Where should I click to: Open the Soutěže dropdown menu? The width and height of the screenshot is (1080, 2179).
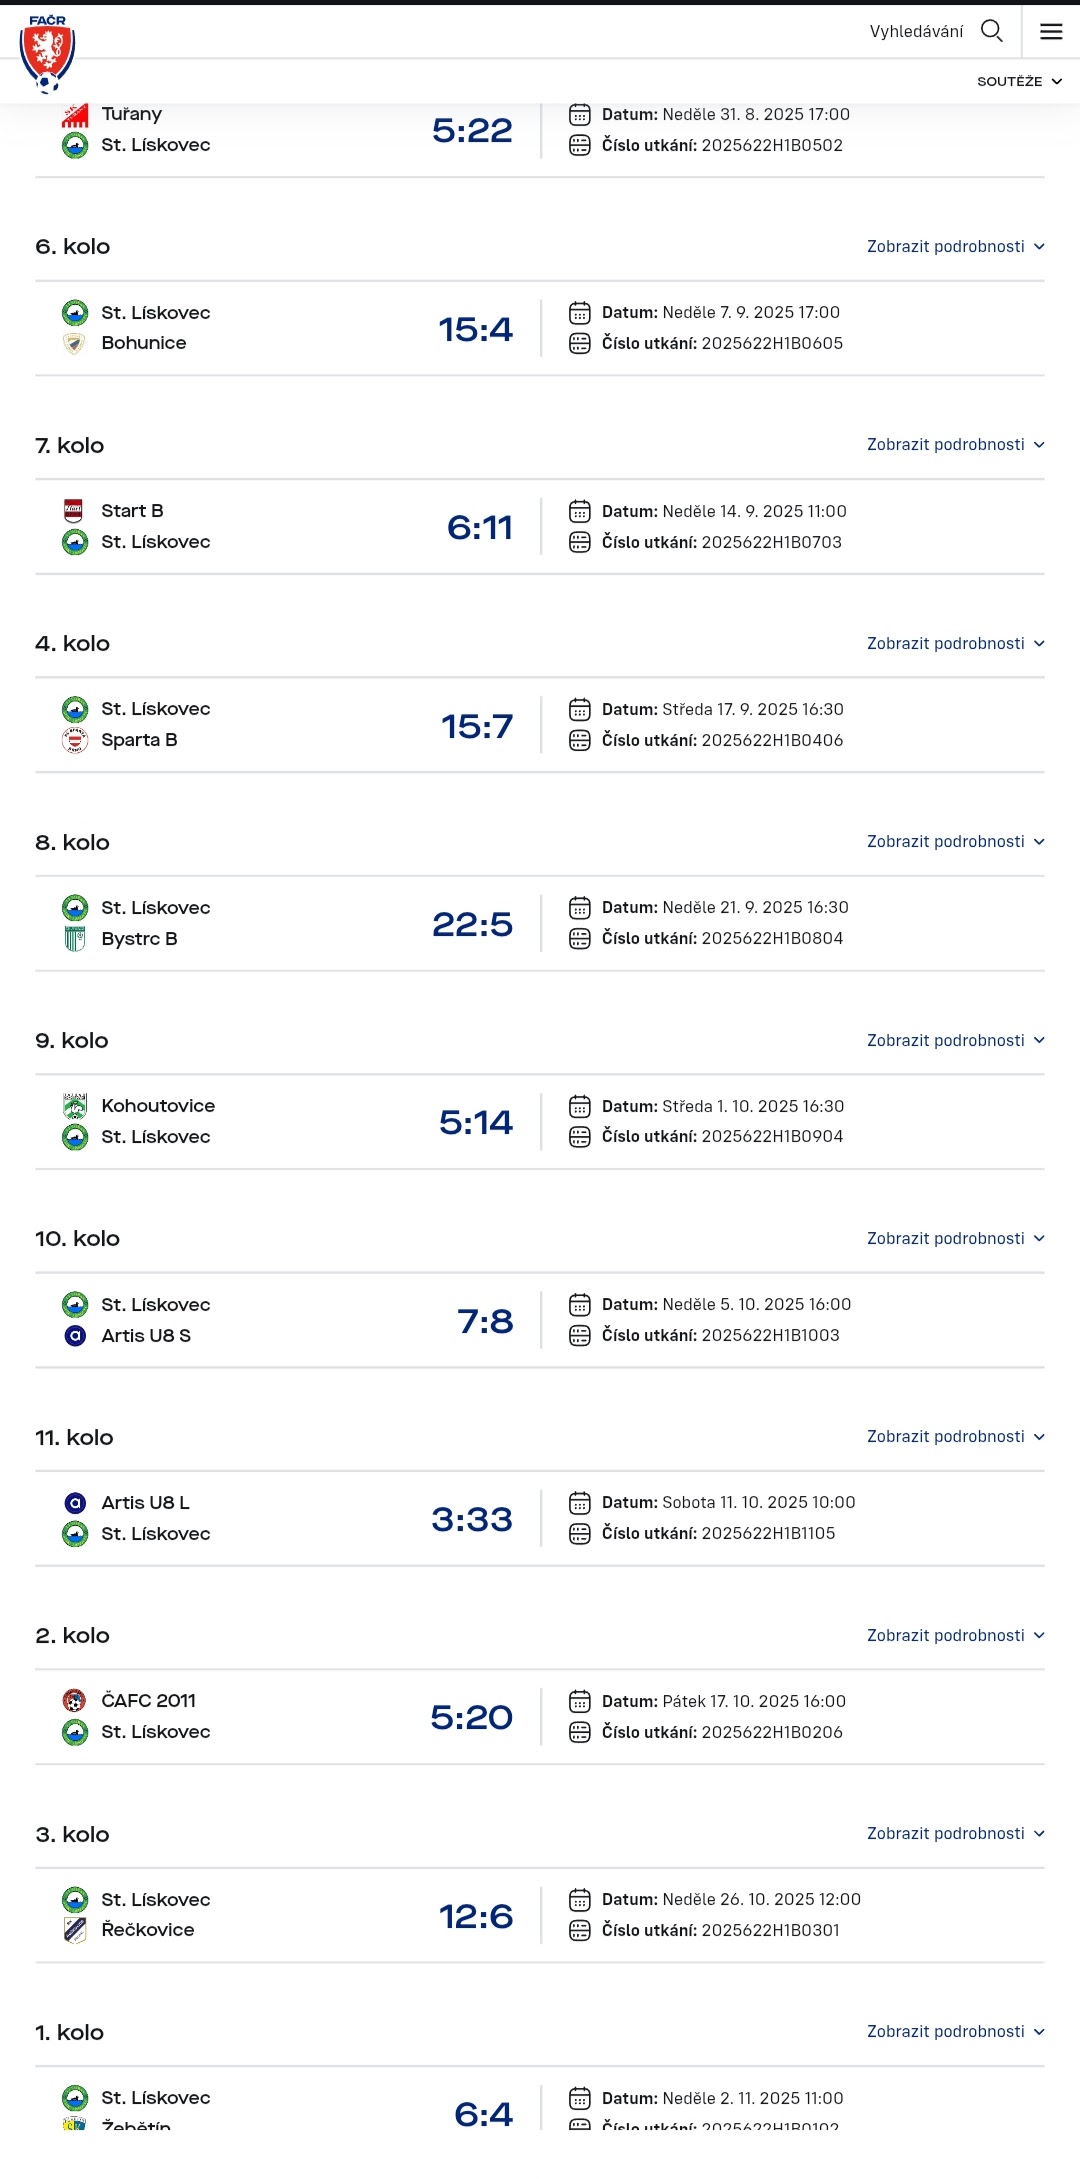[1019, 81]
